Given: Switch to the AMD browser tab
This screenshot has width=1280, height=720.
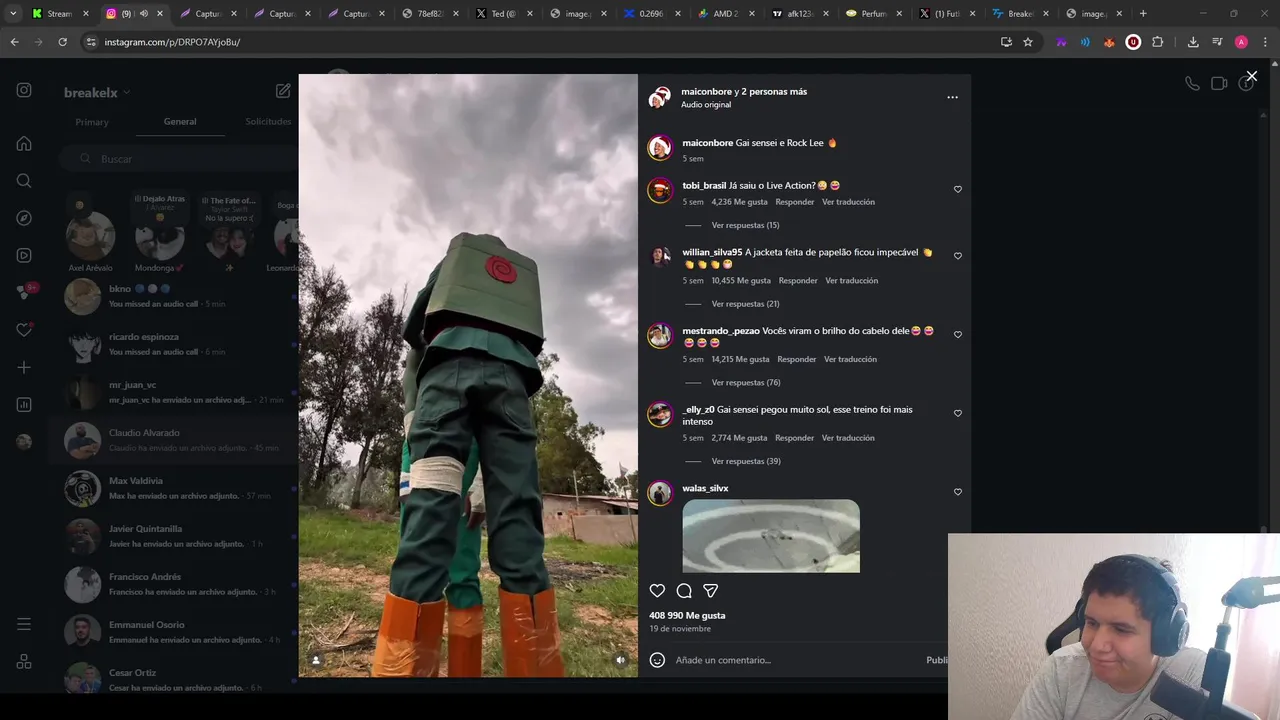Looking at the screenshot, I should (x=726, y=14).
